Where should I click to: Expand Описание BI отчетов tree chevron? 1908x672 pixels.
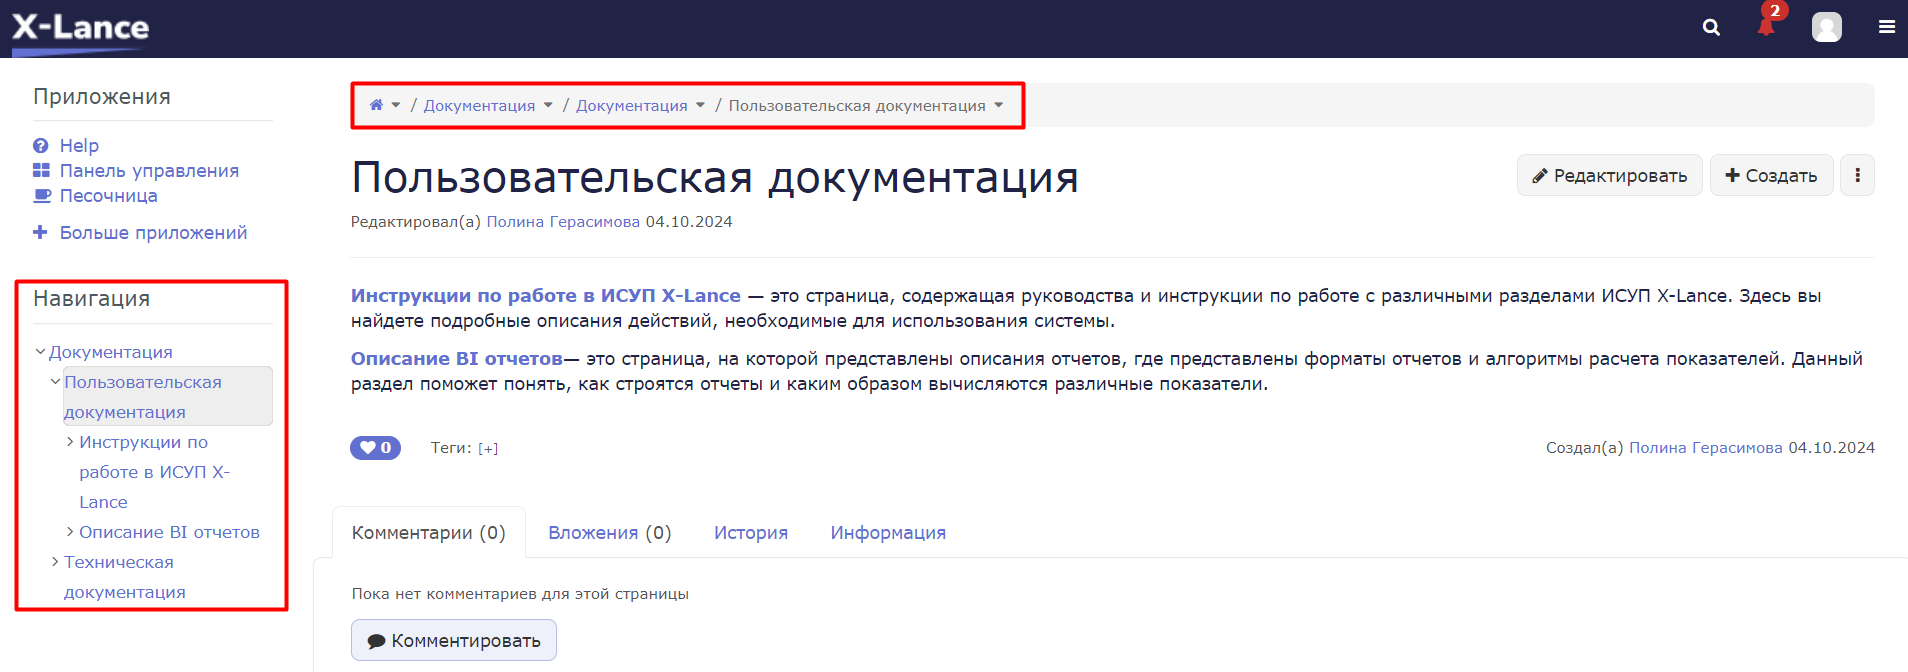(70, 532)
